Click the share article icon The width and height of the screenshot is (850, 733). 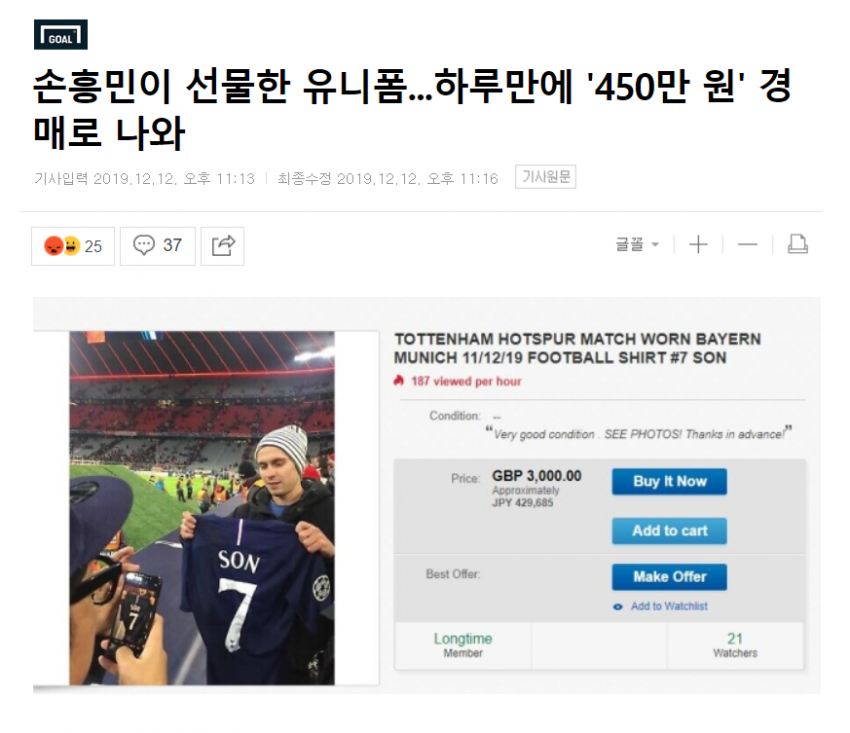click(x=222, y=246)
